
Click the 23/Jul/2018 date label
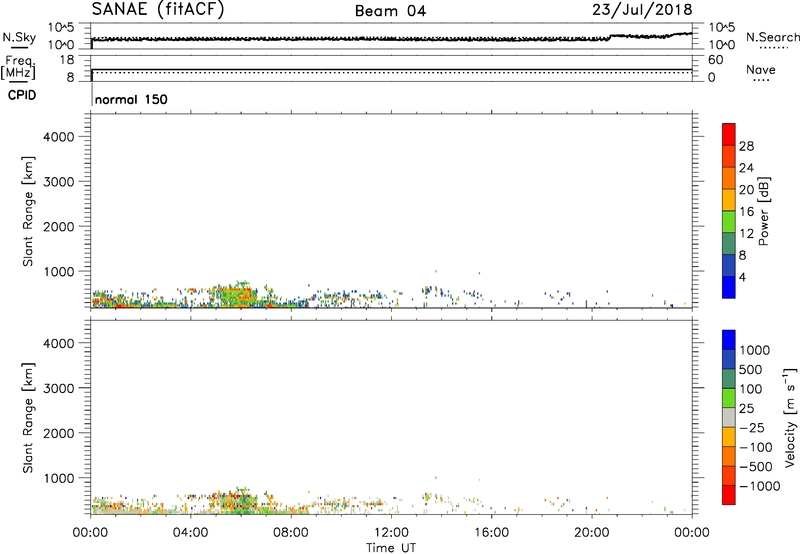642,10
